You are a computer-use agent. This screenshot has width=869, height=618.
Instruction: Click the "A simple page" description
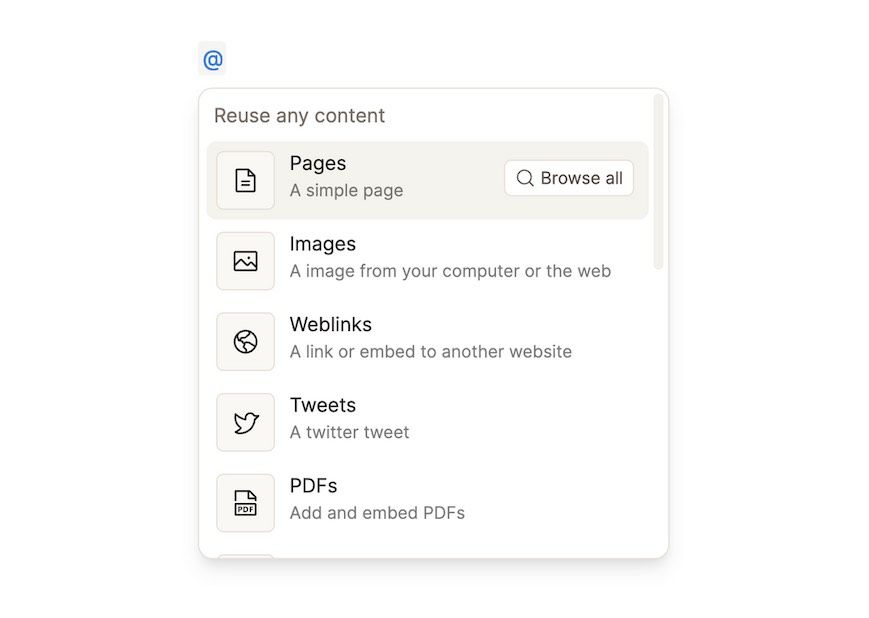tap(346, 190)
